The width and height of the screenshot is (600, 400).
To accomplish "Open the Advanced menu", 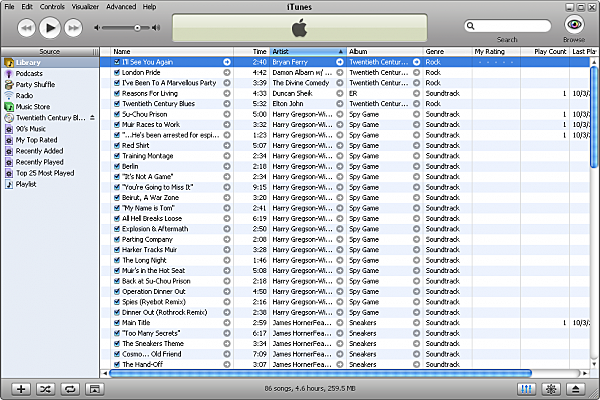I will click(x=121, y=7).
